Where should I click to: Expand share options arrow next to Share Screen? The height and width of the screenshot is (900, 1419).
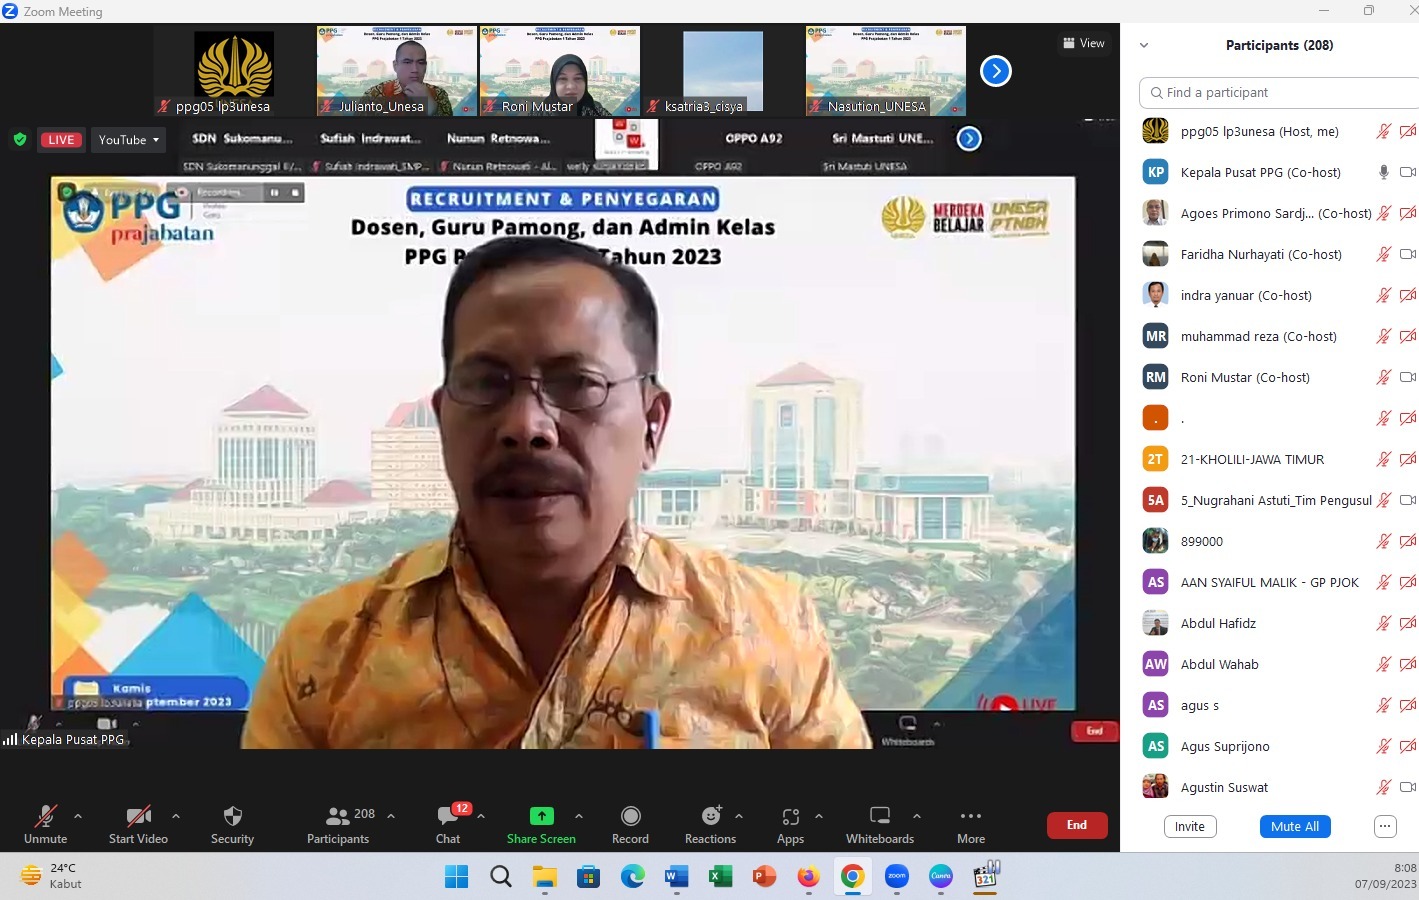[x=579, y=816]
